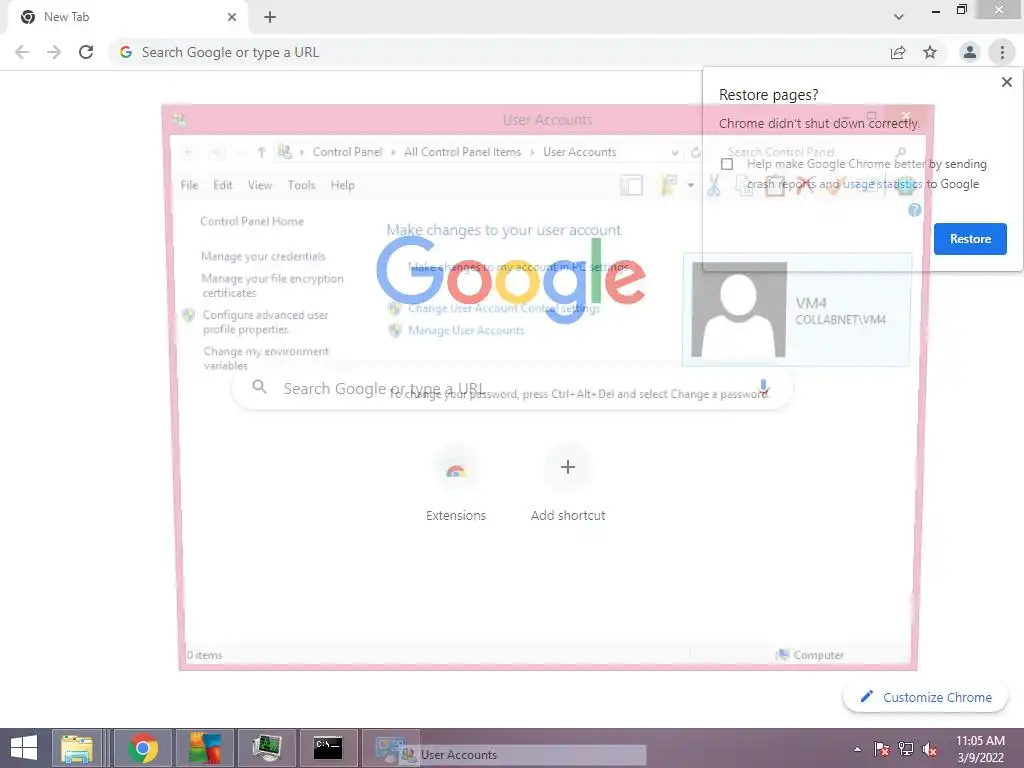Screen dimensions: 1024x768
Task: Reload the current Chrome page
Action: coord(86,52)
